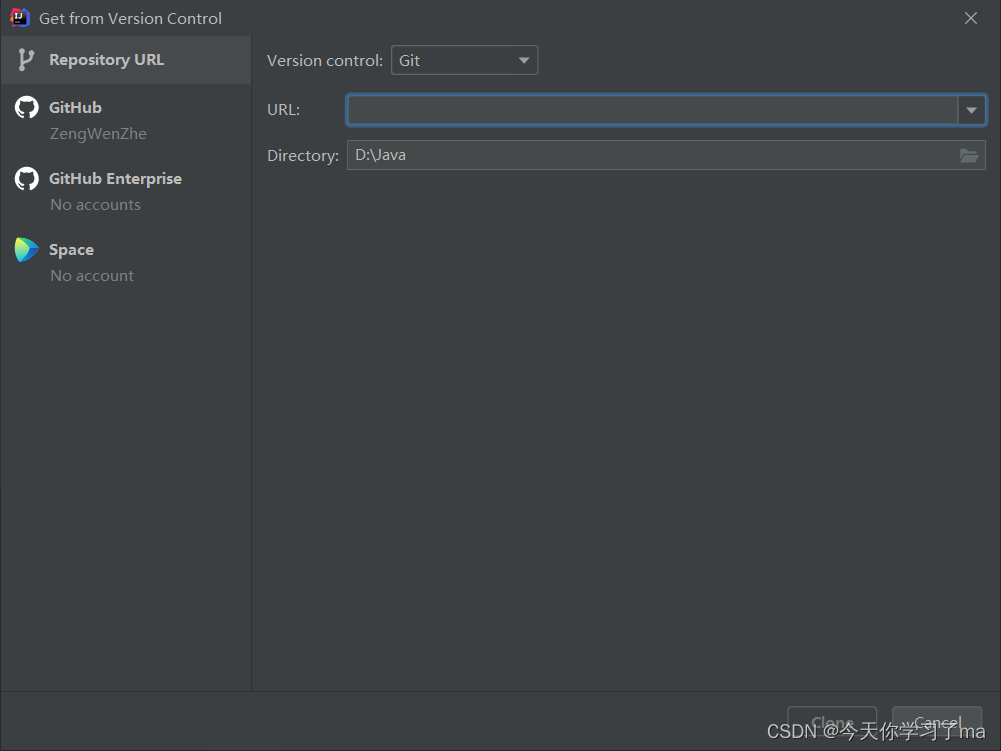Expand the URL history dropdown arrow

(x=971, y=110)
